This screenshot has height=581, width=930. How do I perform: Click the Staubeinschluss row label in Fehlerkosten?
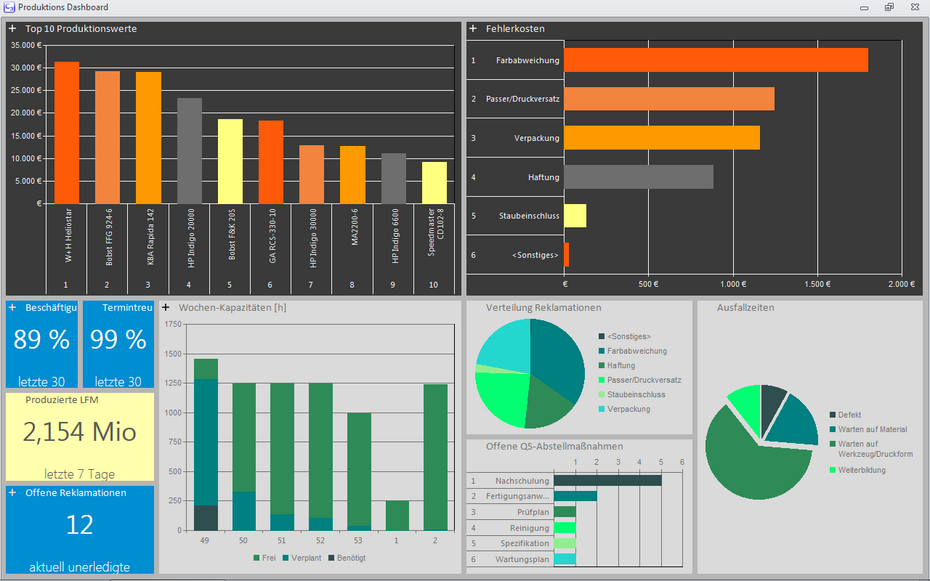[528, 216]
